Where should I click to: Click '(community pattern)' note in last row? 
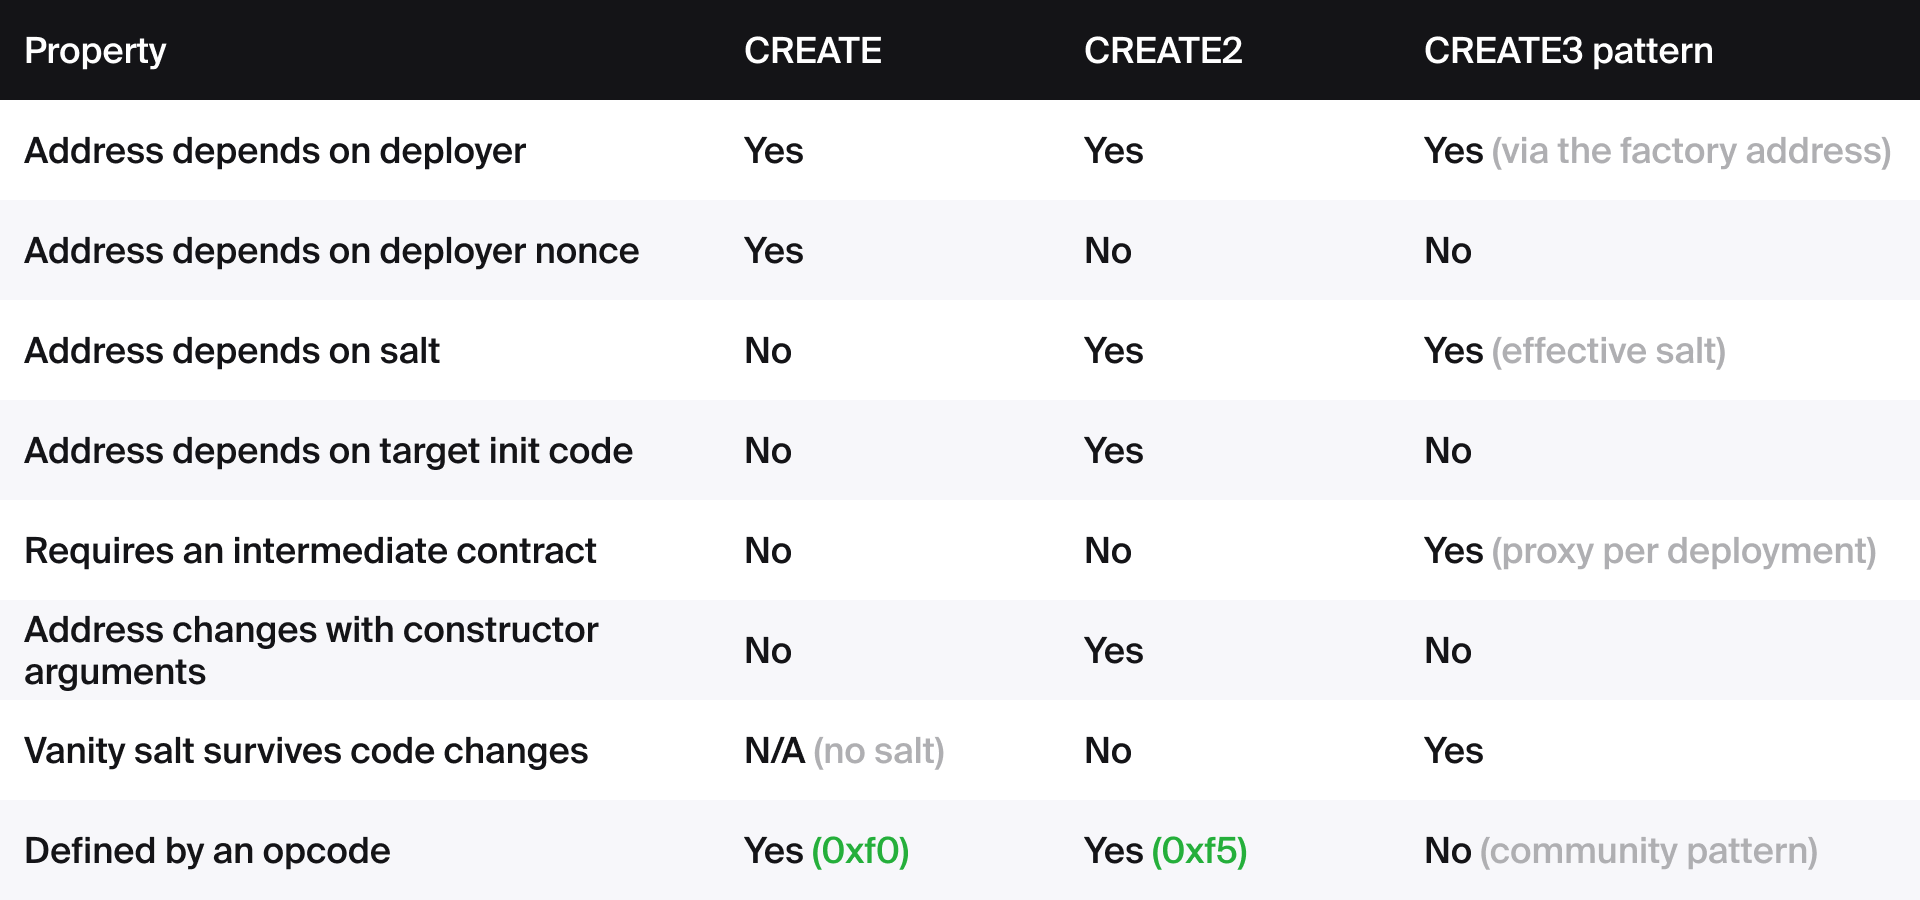[x=1648, y=851]
